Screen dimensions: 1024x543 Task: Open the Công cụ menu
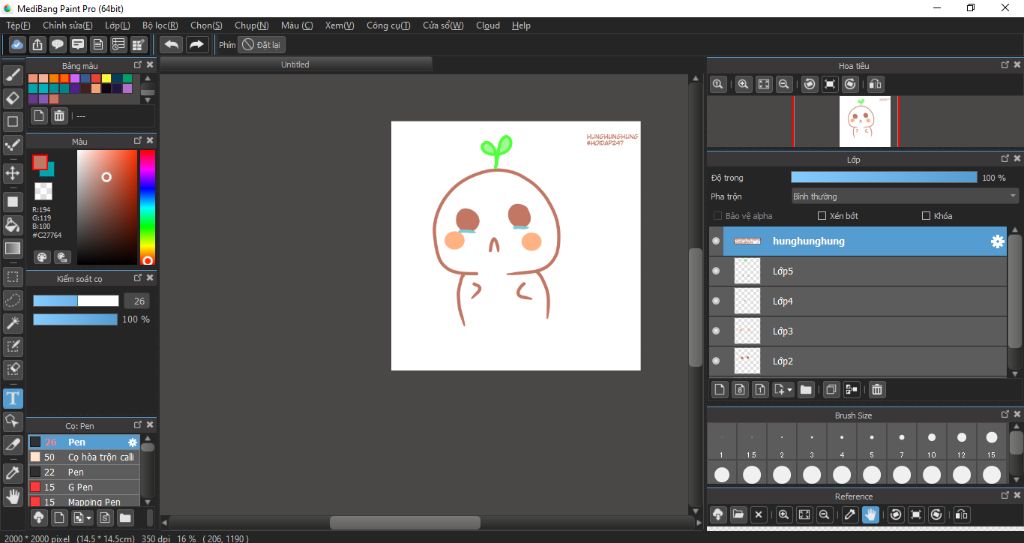388,25
